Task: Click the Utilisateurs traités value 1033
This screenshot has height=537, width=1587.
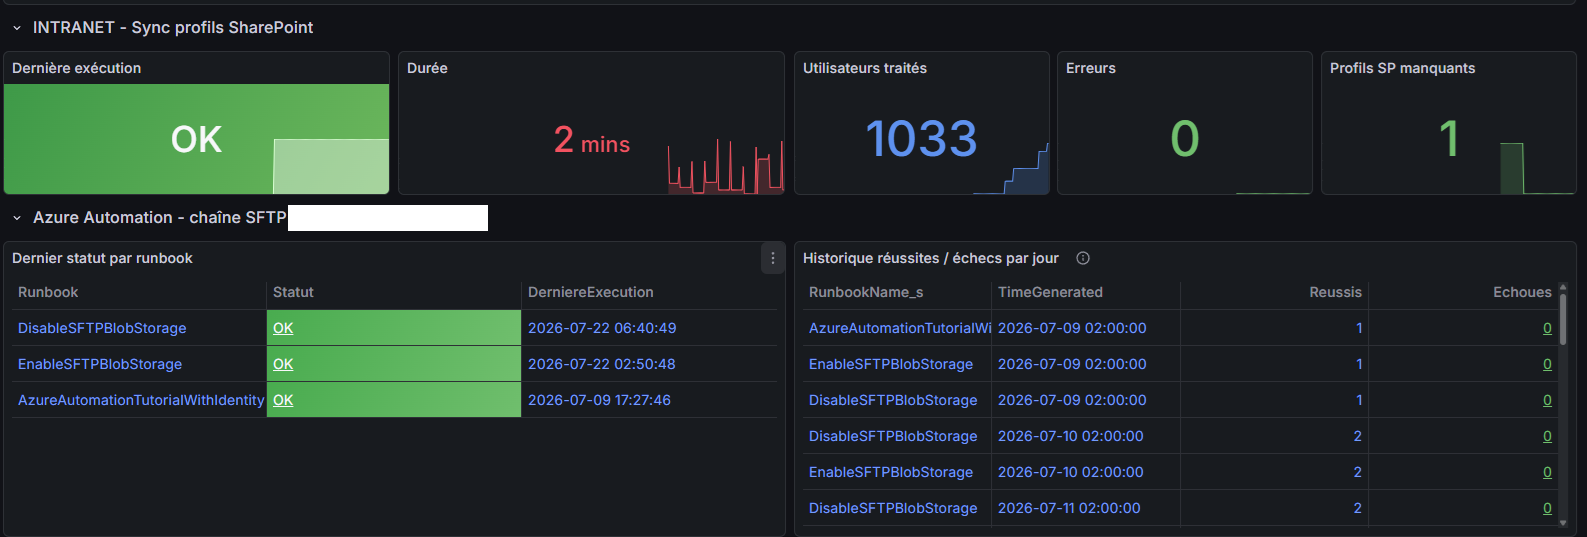Action: click(921, 139)
